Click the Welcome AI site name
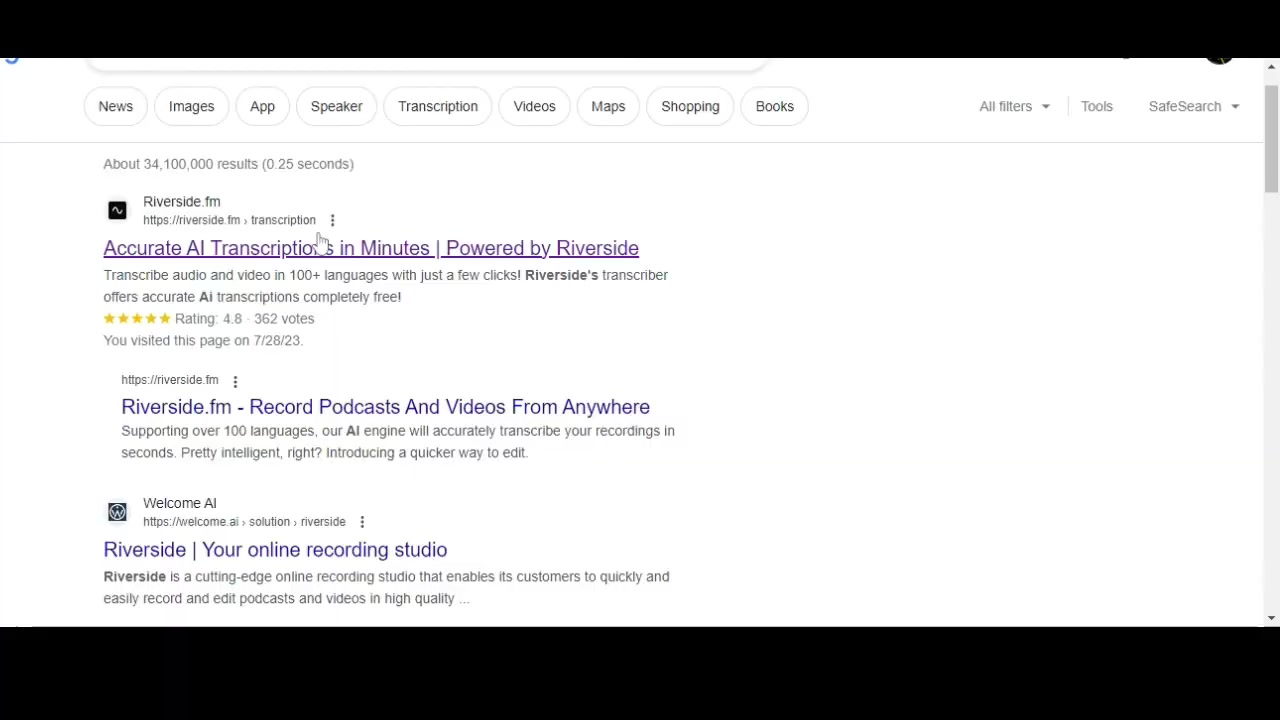The height and width of the screenshot is (720, 1280). coord(180,503)
